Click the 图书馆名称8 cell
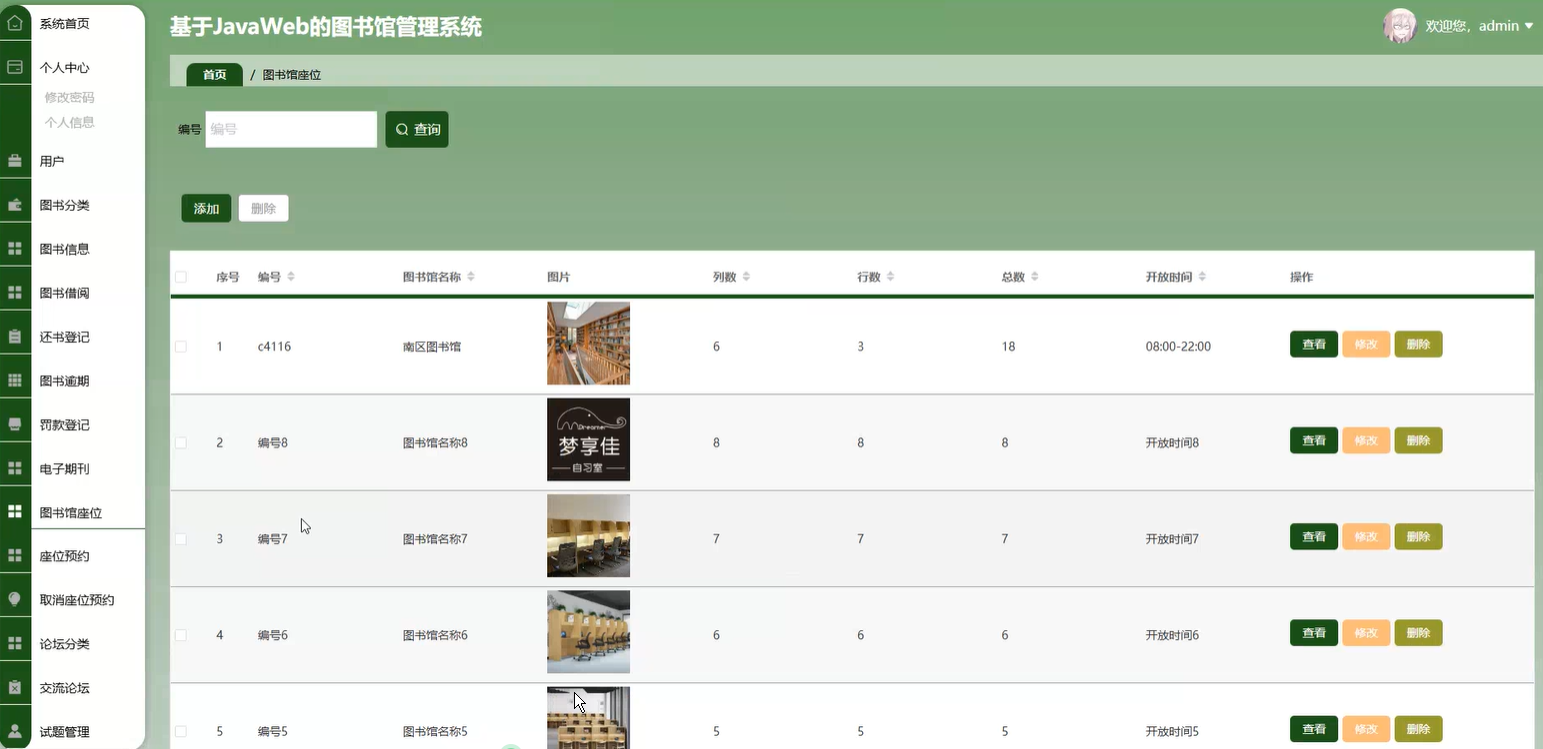 tap(435, 442)
